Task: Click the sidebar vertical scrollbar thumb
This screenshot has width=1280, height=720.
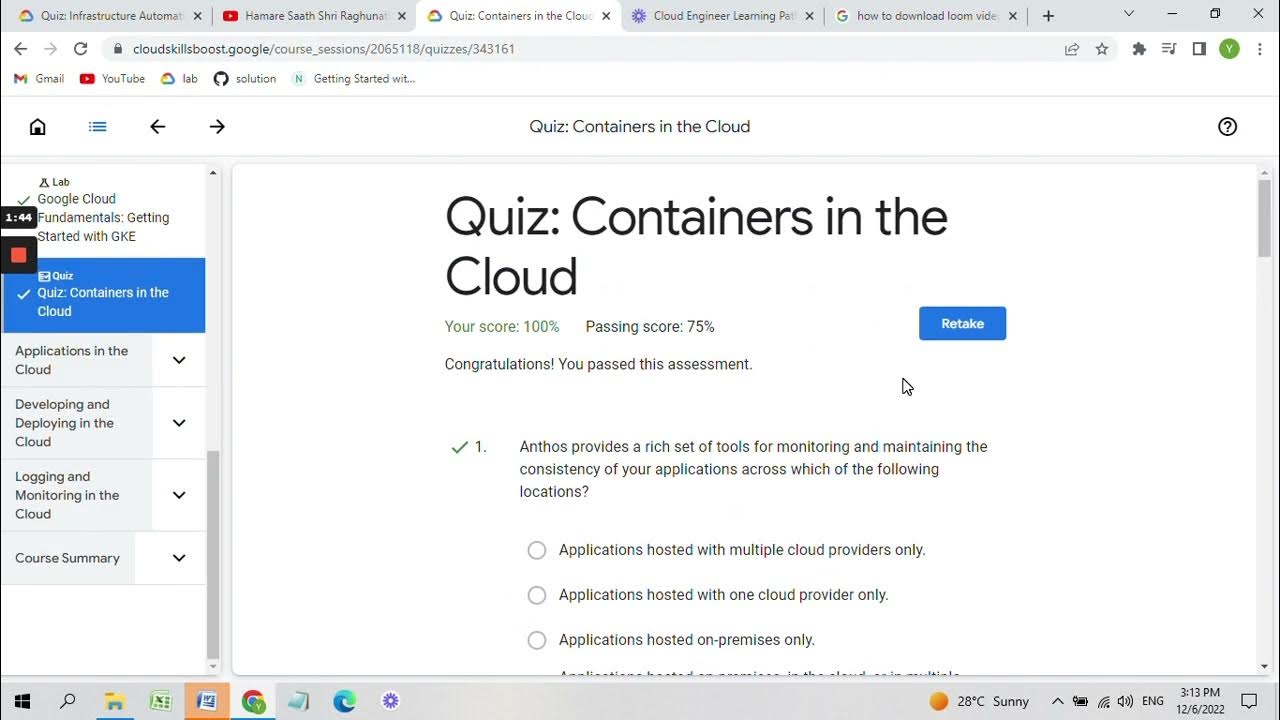Action: tap(212, 555)
